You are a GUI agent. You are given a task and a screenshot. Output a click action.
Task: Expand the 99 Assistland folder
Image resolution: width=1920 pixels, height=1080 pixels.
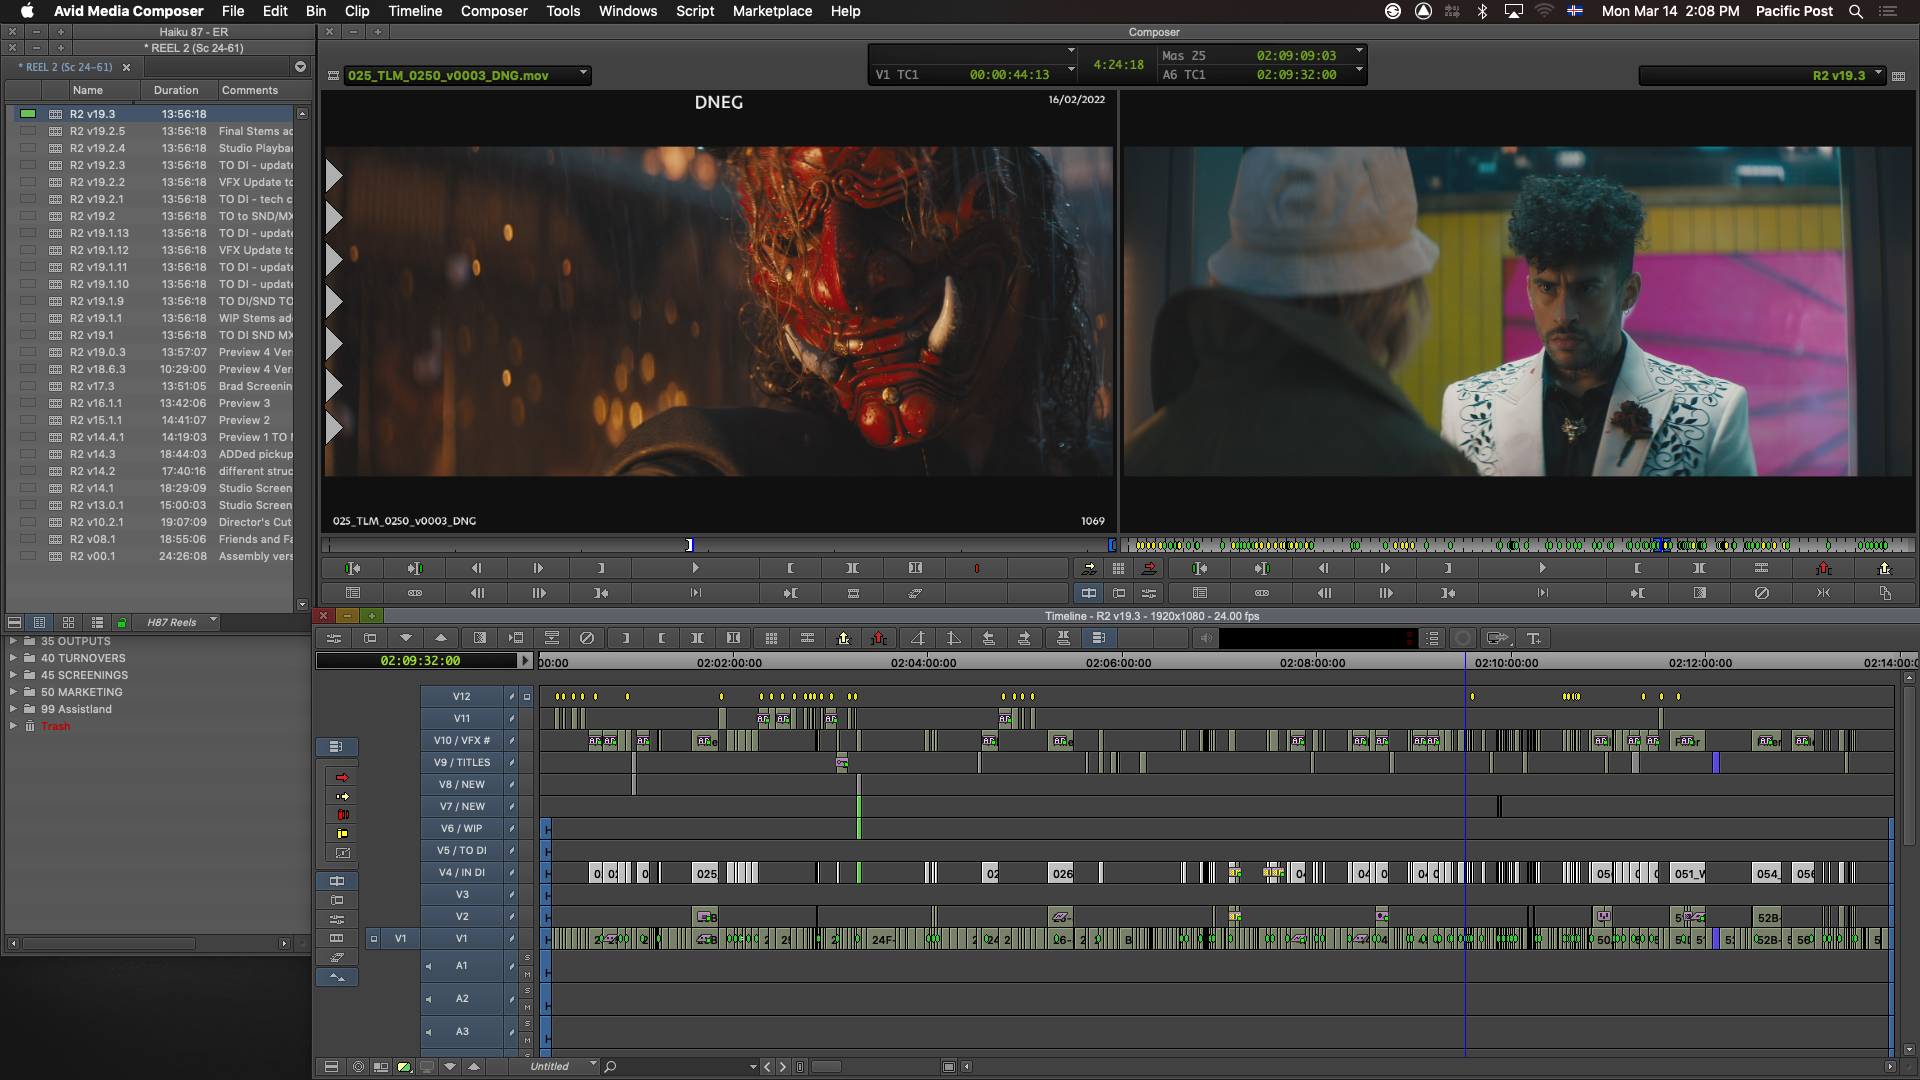point(13,709)
